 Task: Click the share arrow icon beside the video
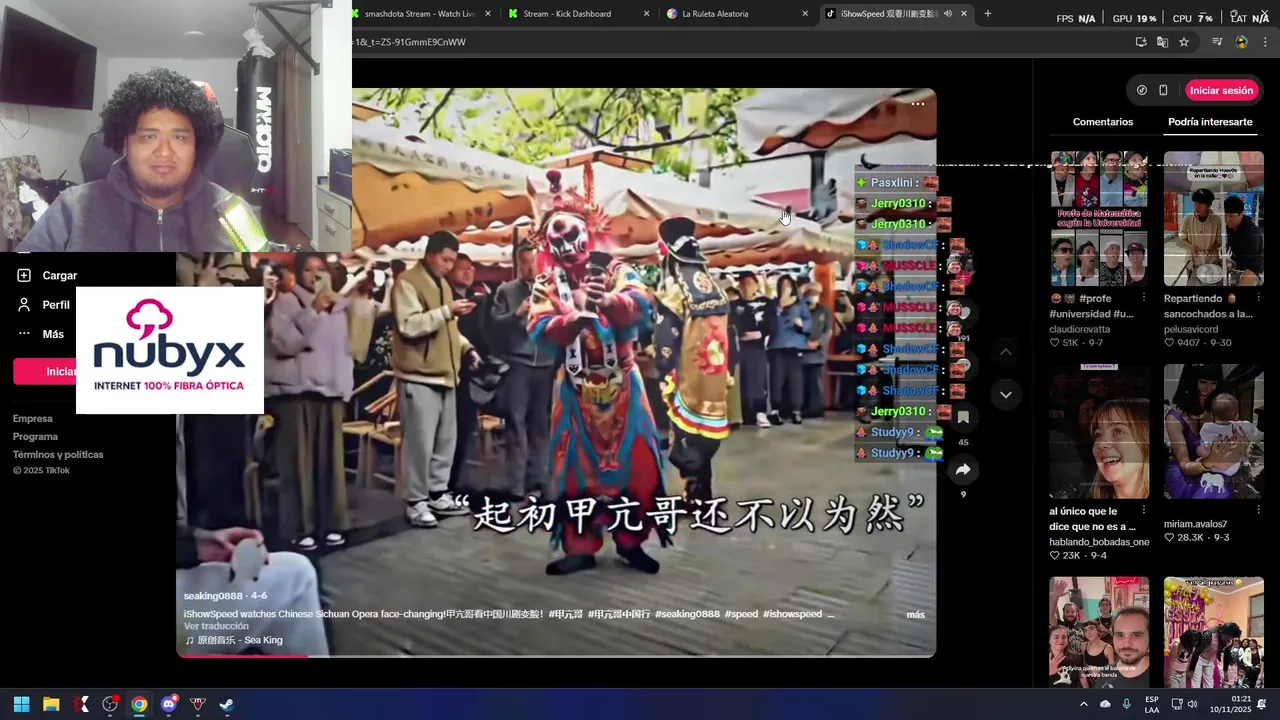pyautogui.click(x=963, y=469)
